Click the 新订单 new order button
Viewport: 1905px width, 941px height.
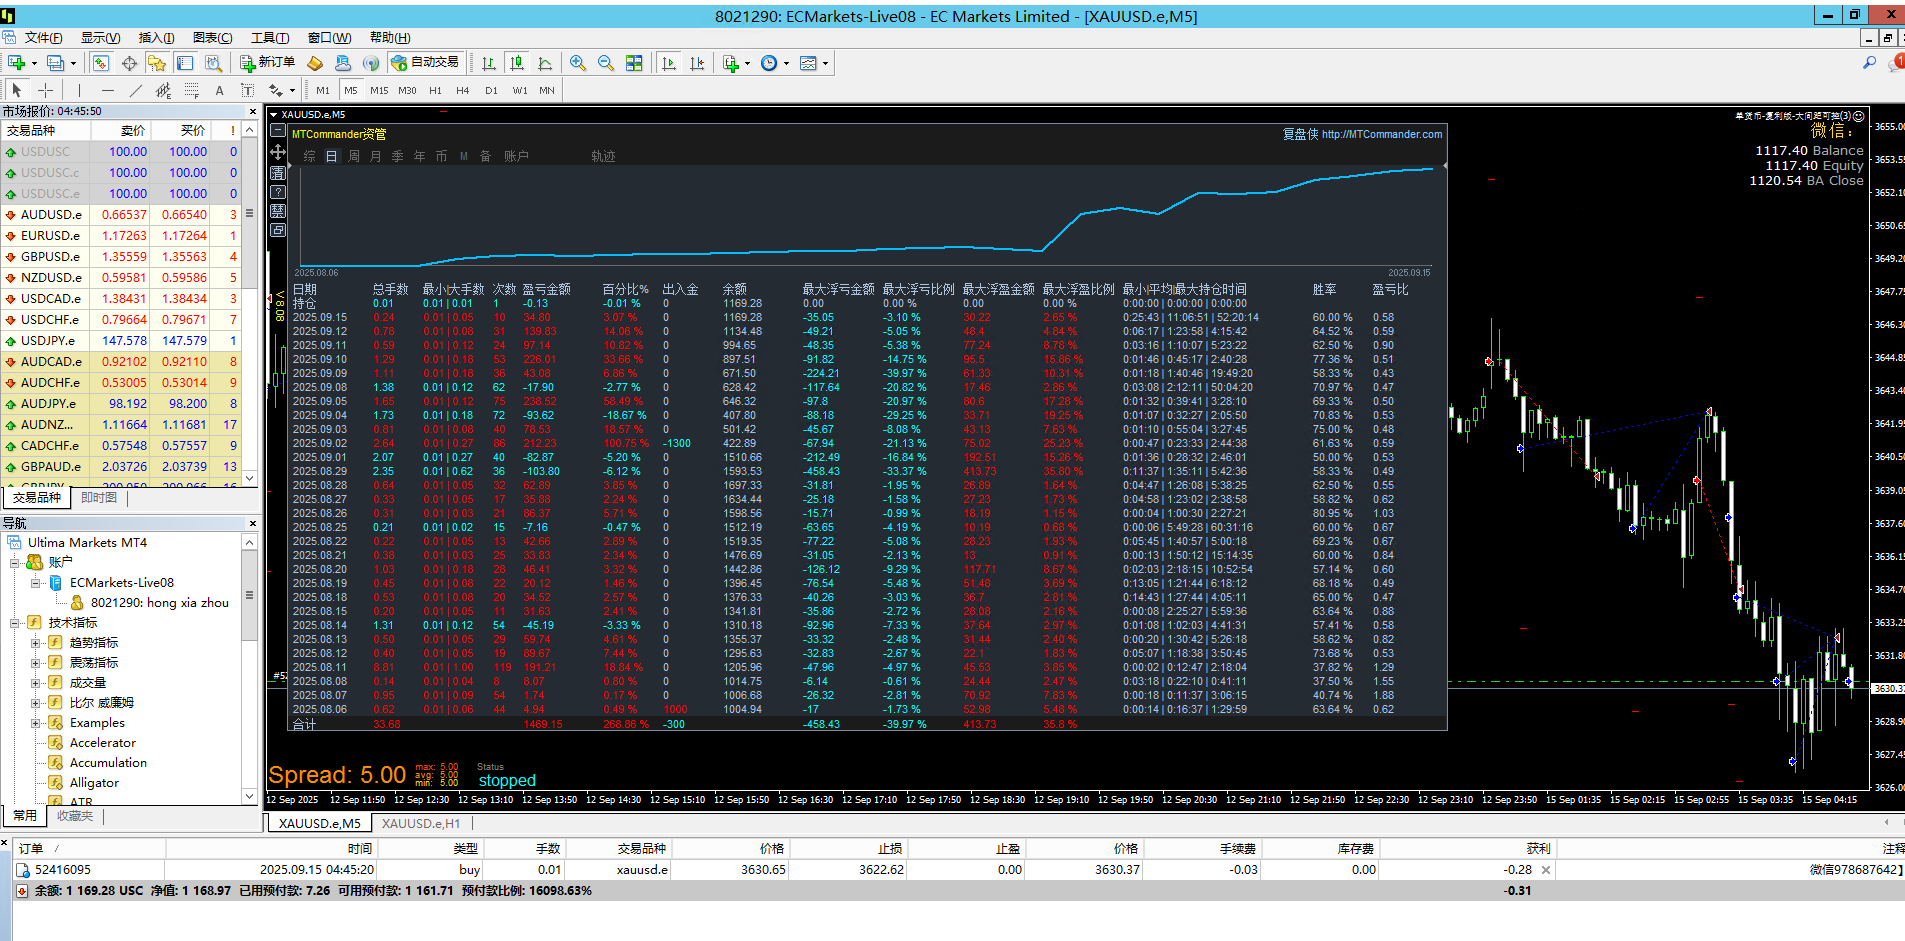[x=267, y=63]
